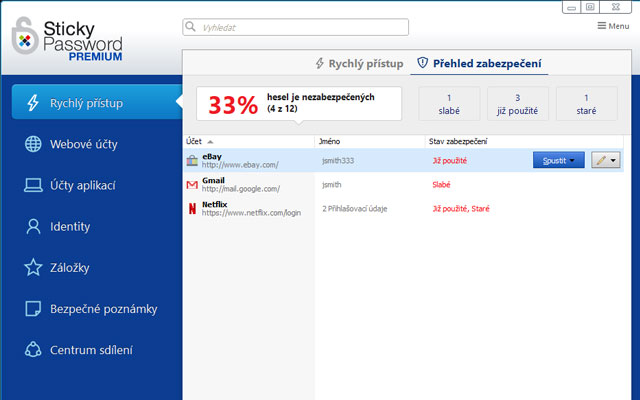Show Záložky bookmarks list
Viewport: 640px width, 400px height.
[70, 267]
